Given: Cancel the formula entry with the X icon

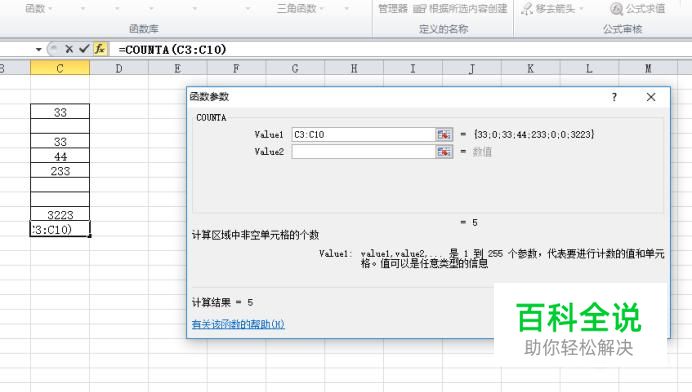Looking at the screenshot, I should coord(69,49).
